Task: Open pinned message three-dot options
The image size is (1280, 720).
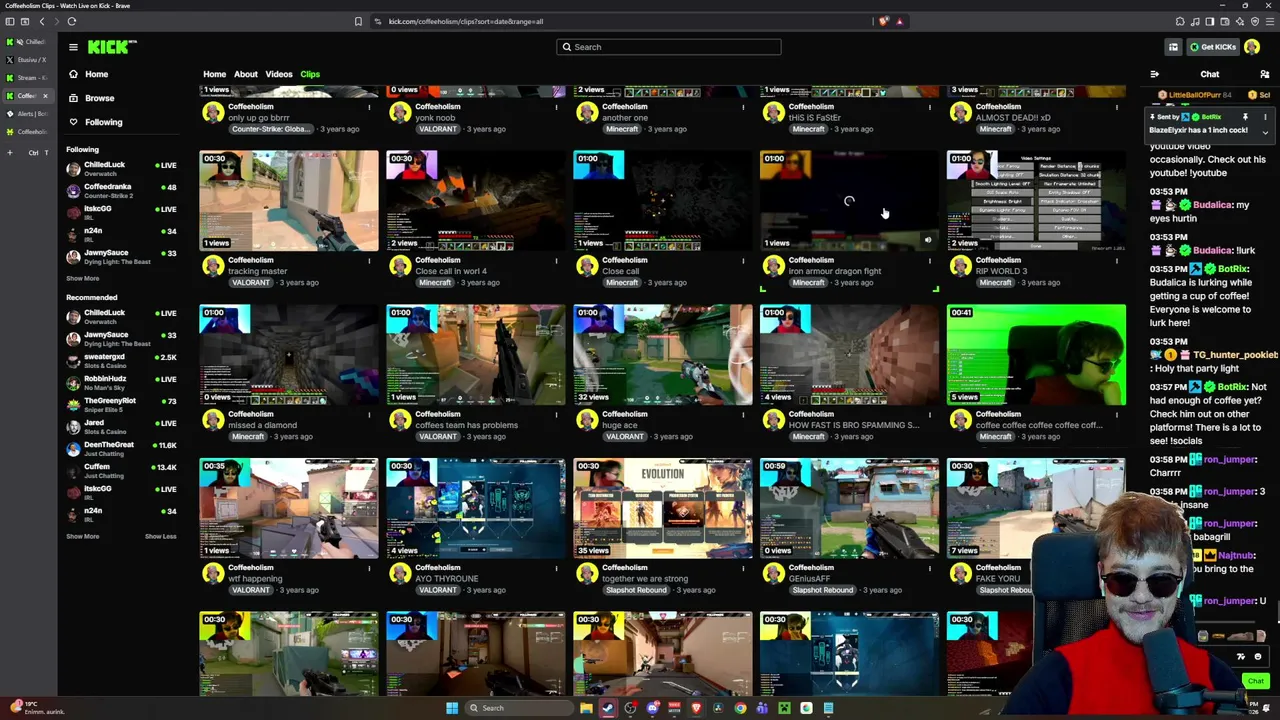Action: coord(1265,117)
